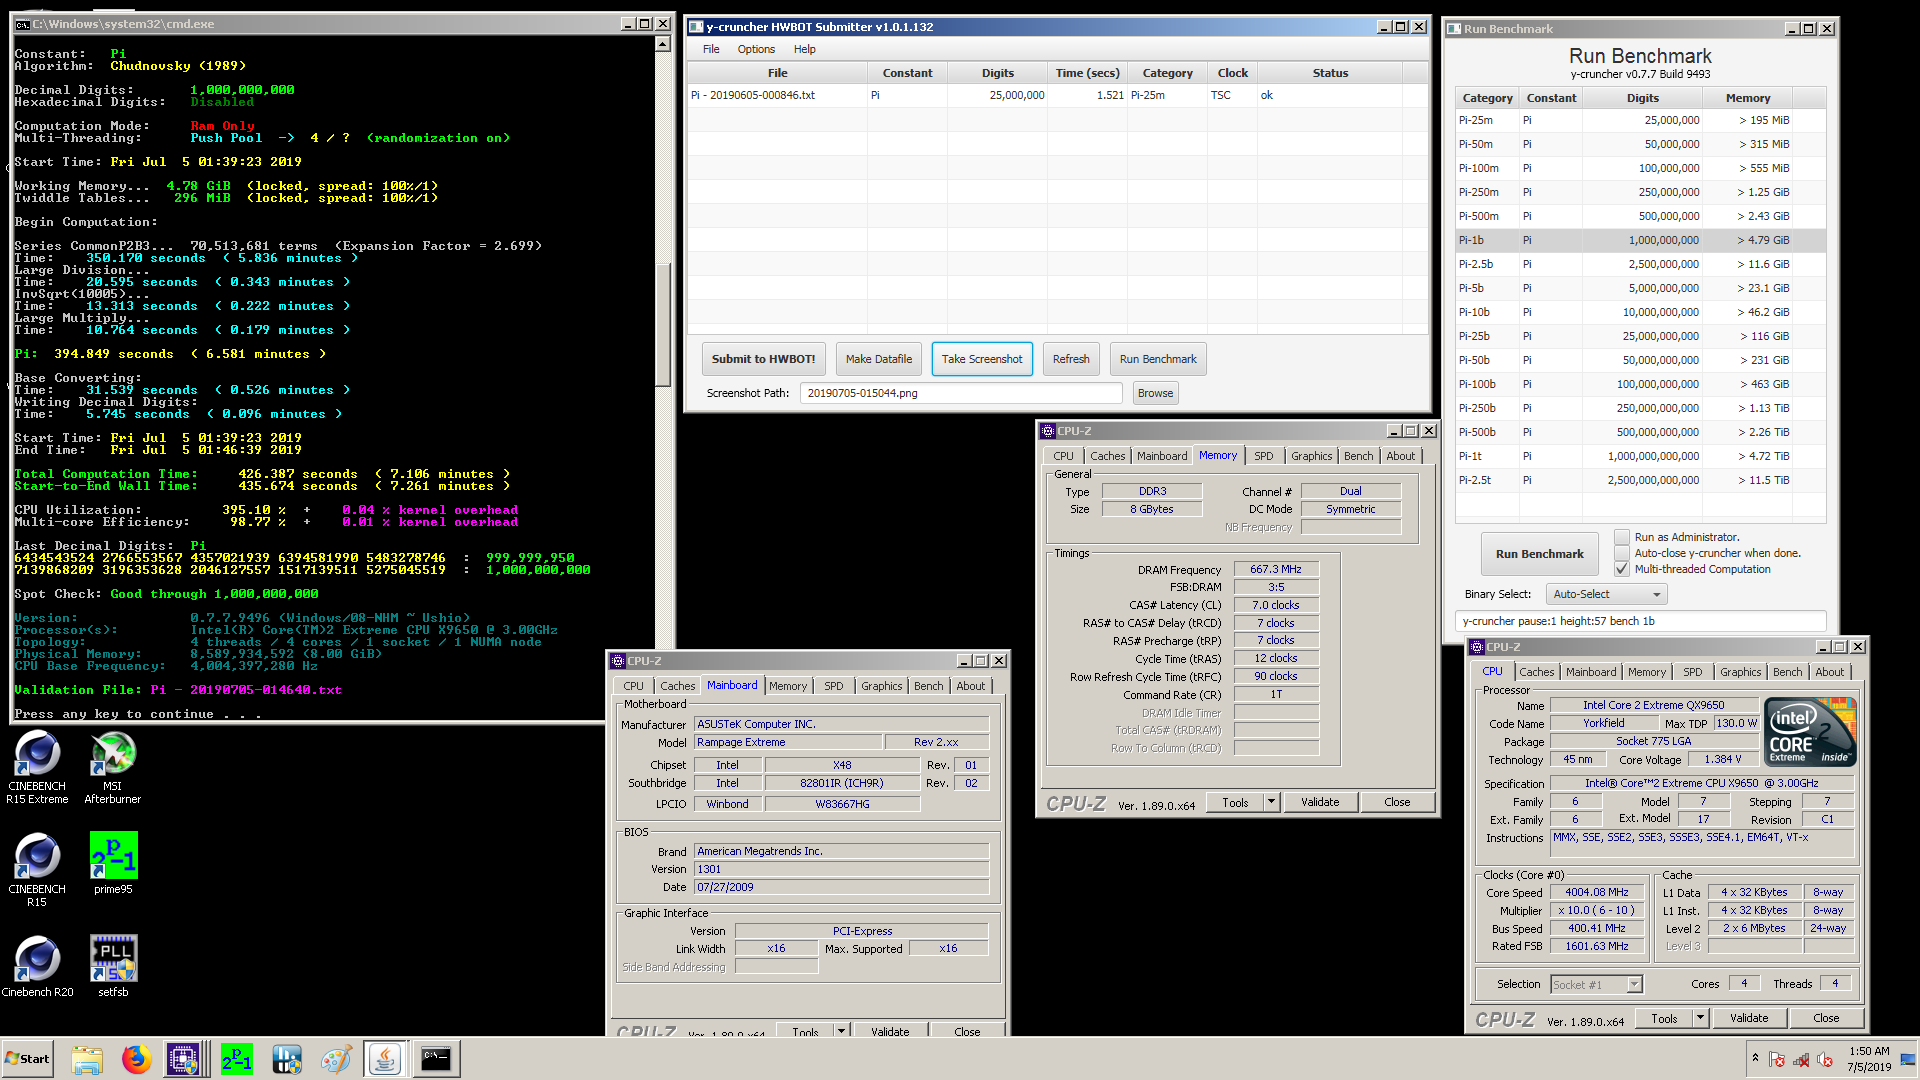The width and height of the screenshot is (1920, 1080).
Task: Open Windows Explorer from the taskbar
Action: (x=87, y=1059)
